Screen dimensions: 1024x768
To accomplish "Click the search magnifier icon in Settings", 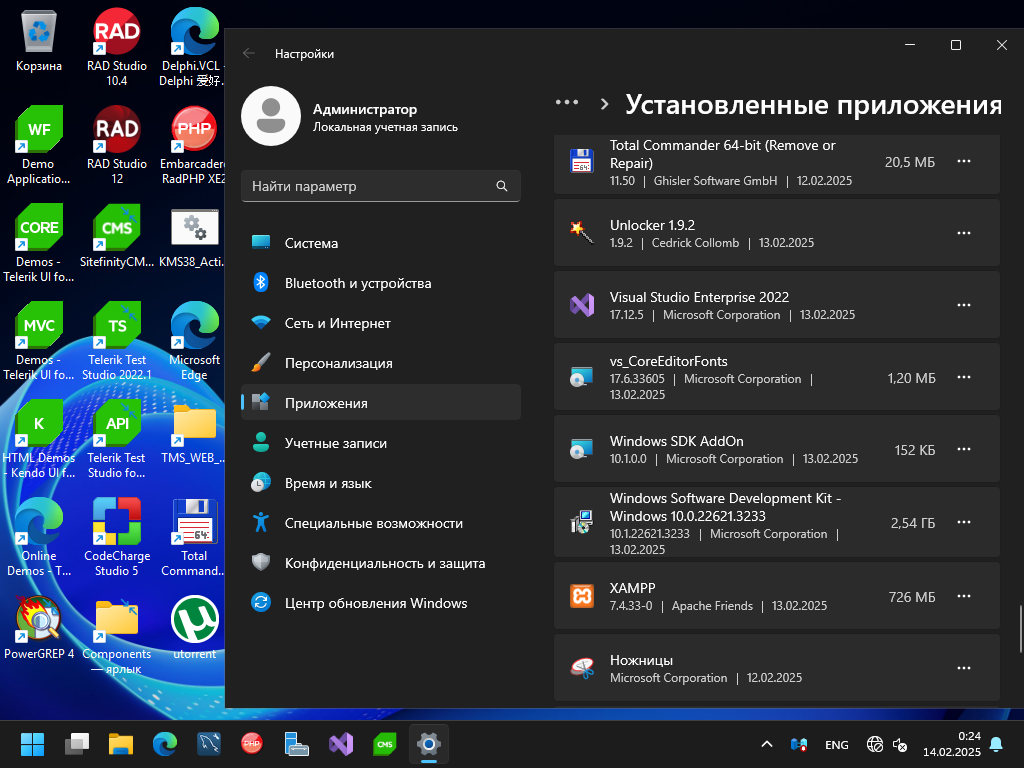I will (x=502, y=186).
